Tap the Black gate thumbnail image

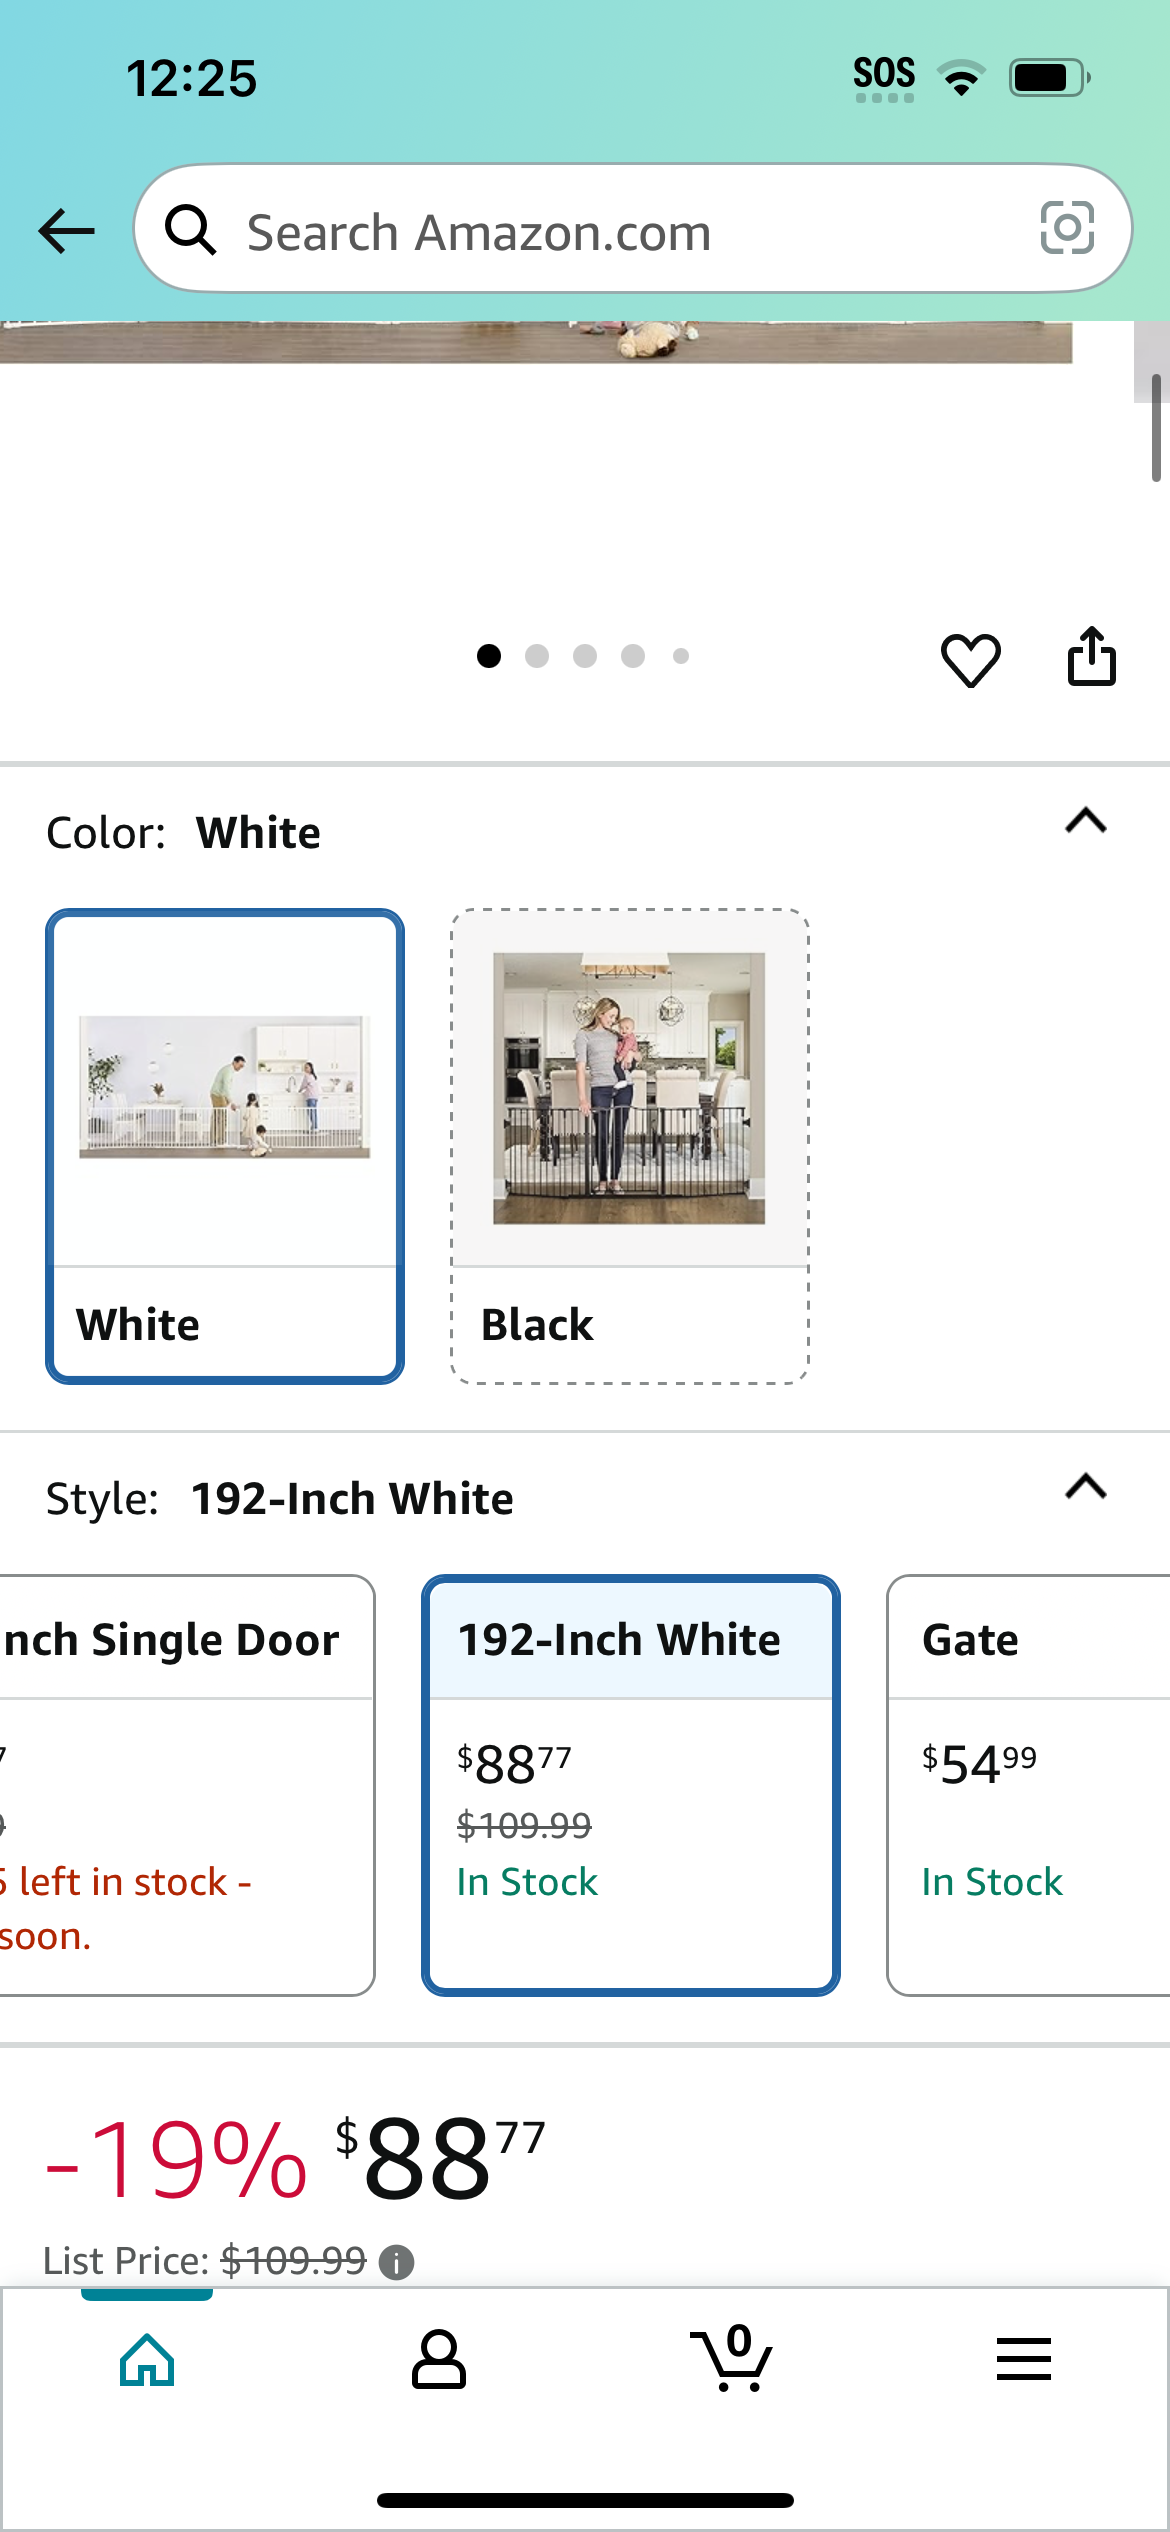tap(629, 1088)
